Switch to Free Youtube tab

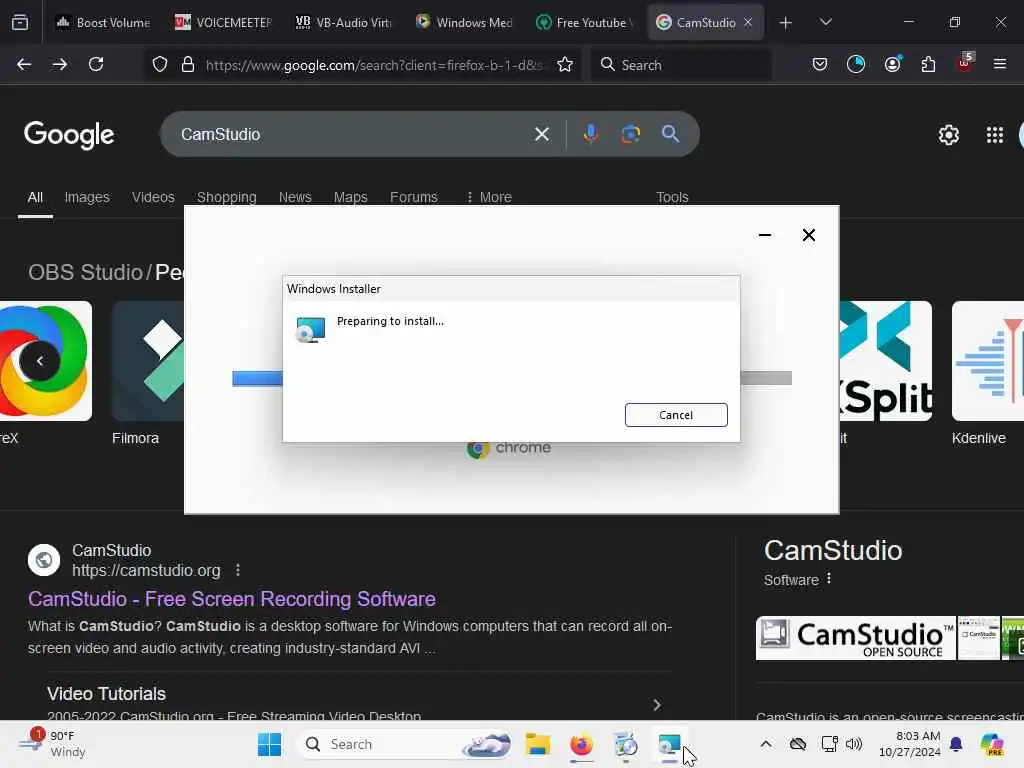(583, 22)
